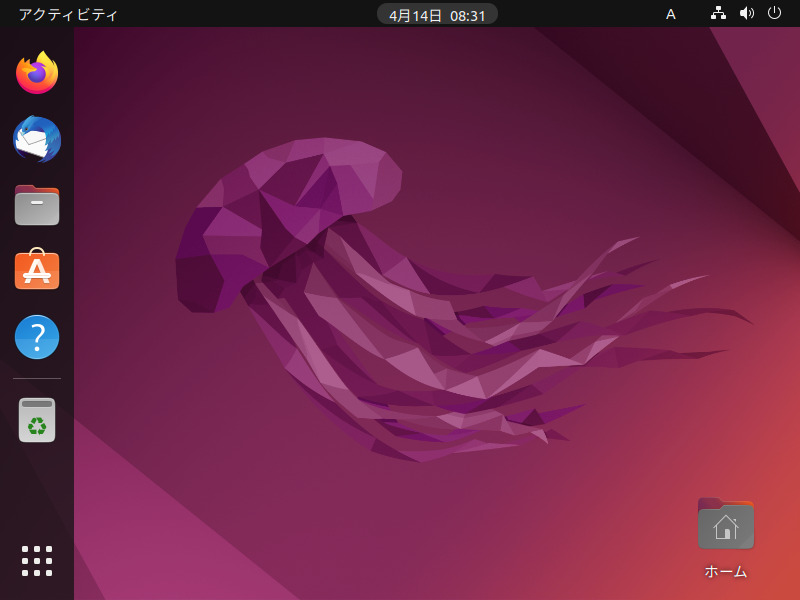Viewport: 800px width, 600px height.
Task: Open Ubuntu Software store
Action: (37, 269)
